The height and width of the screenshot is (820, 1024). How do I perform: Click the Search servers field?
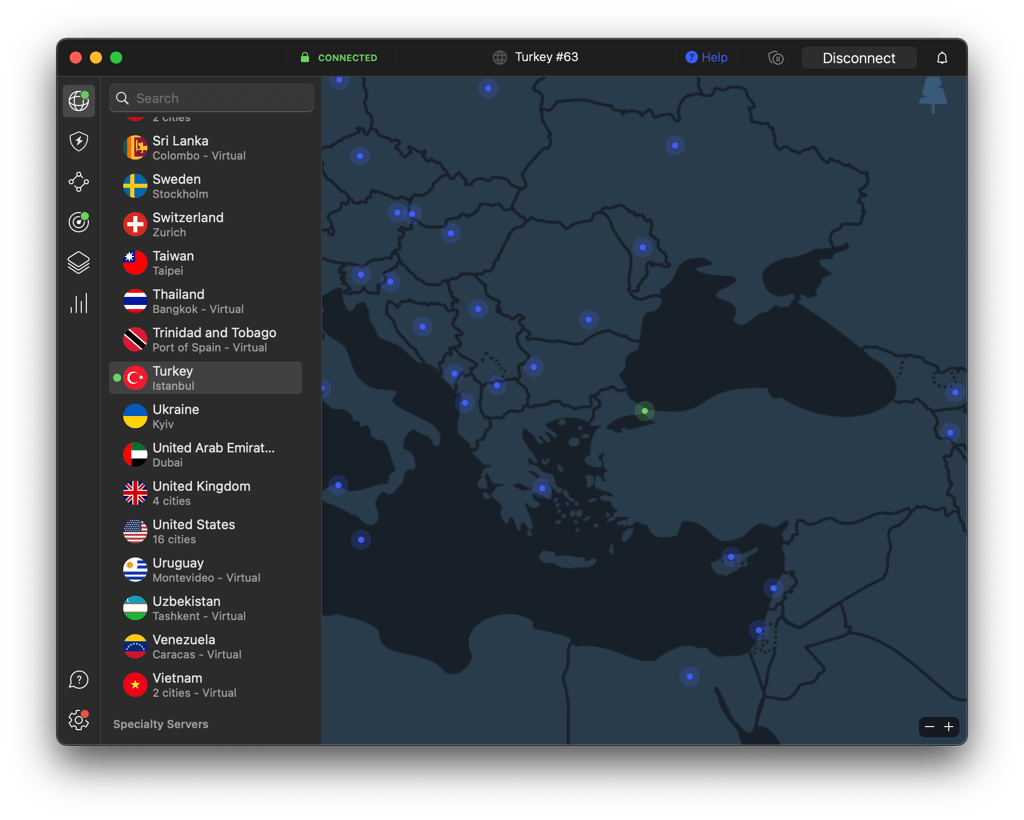[x=212, y=98]
